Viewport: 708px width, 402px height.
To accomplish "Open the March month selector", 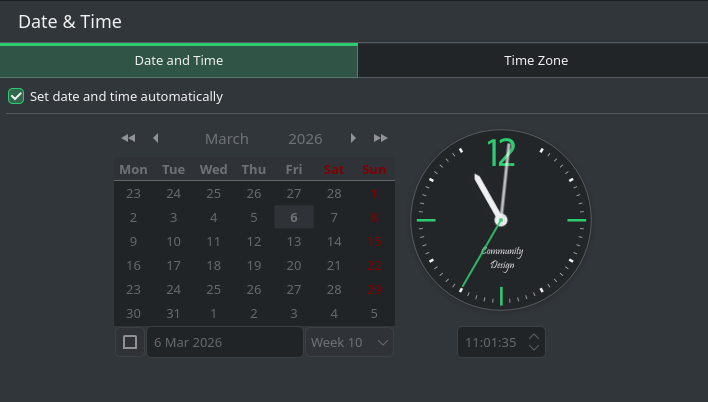I will (226, 139).
